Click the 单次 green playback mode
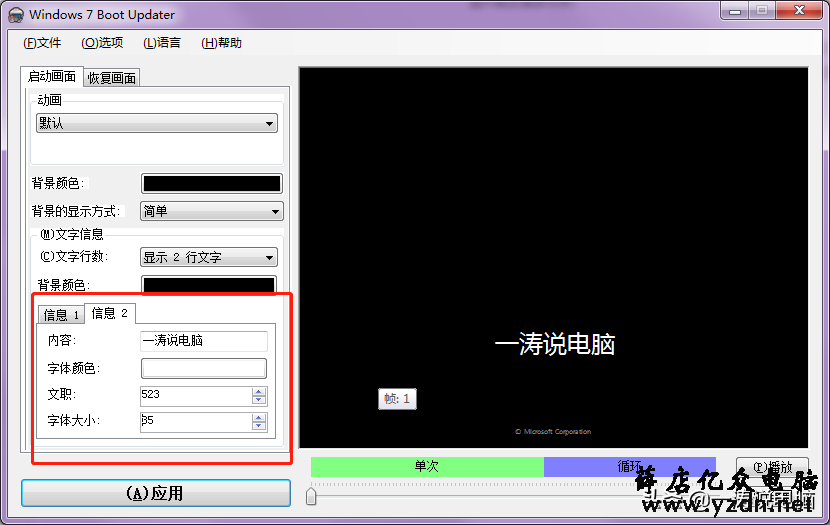Viewport: 830px width, 525px height. 427,467
